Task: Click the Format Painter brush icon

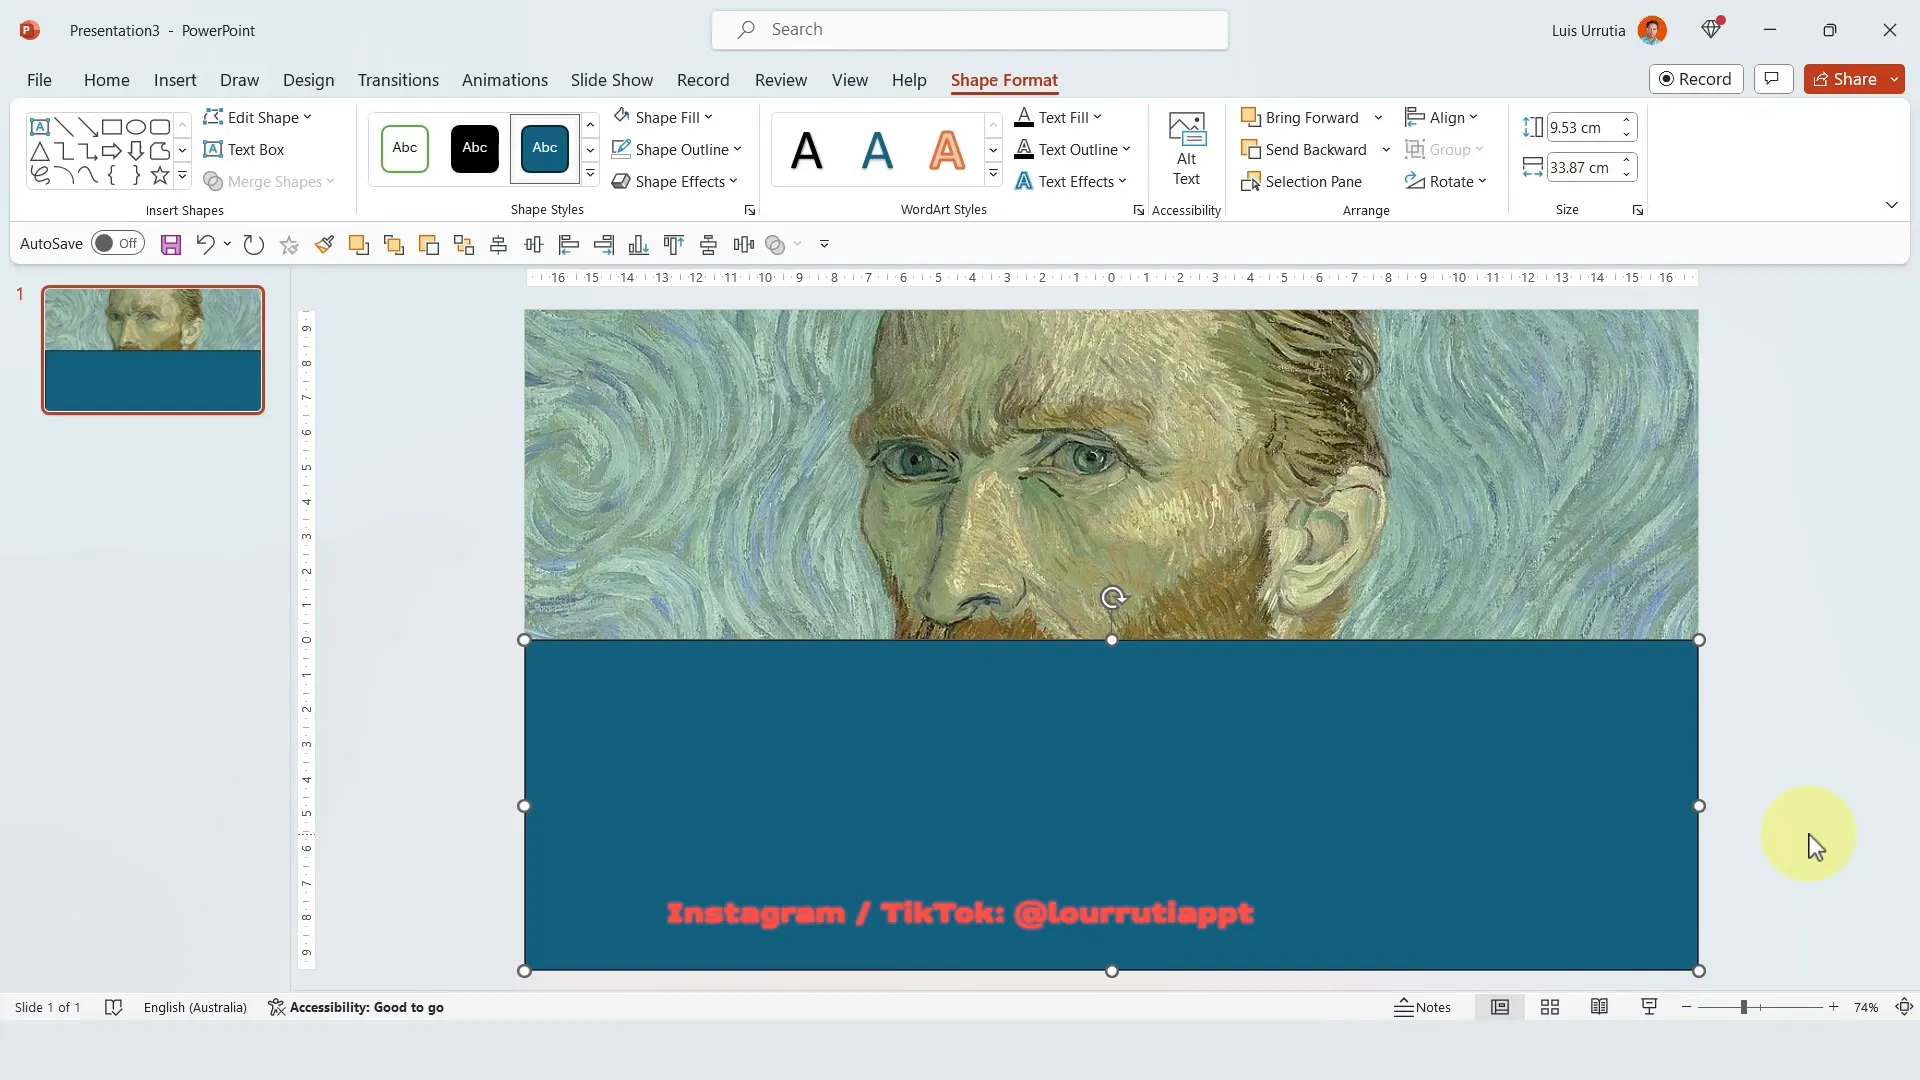Action: coord(324,245)
